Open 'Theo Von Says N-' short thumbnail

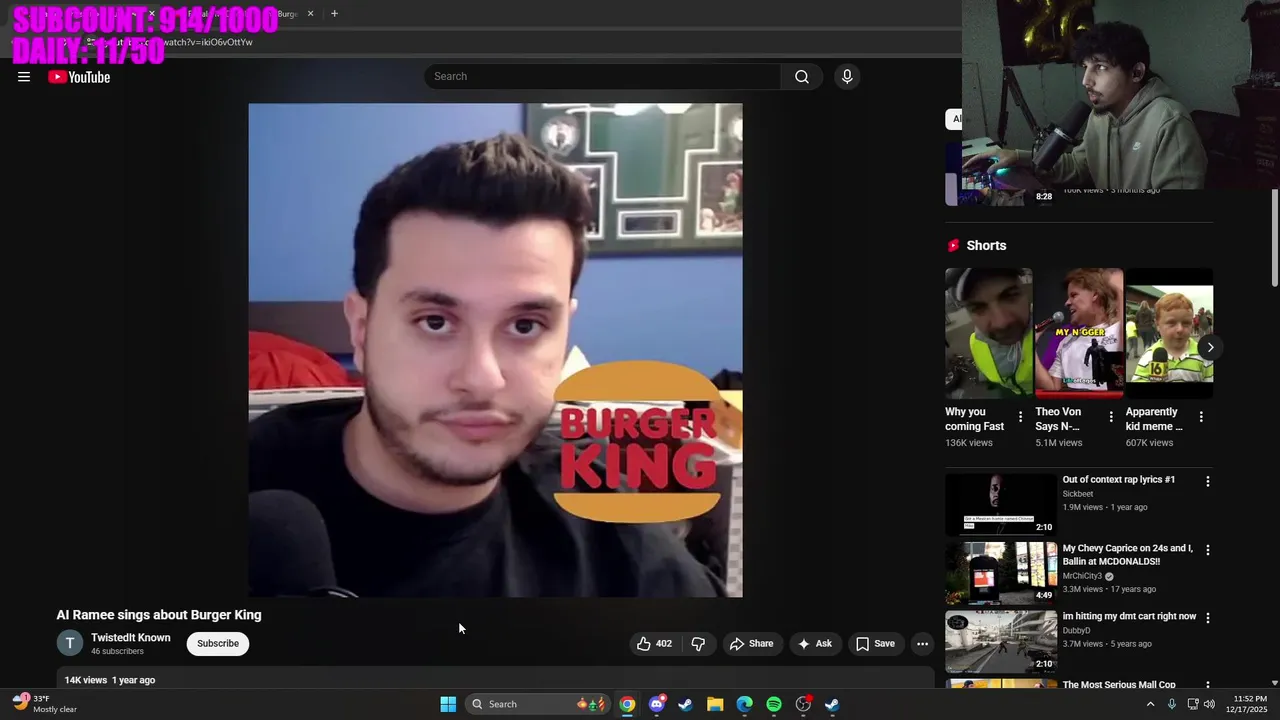1078,333
